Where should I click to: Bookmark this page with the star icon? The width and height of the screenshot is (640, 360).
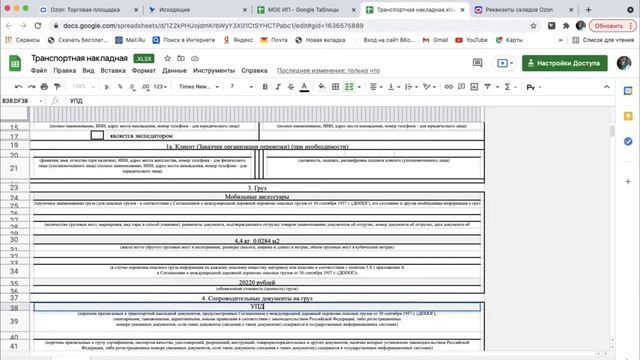click(x=533, y=25)
